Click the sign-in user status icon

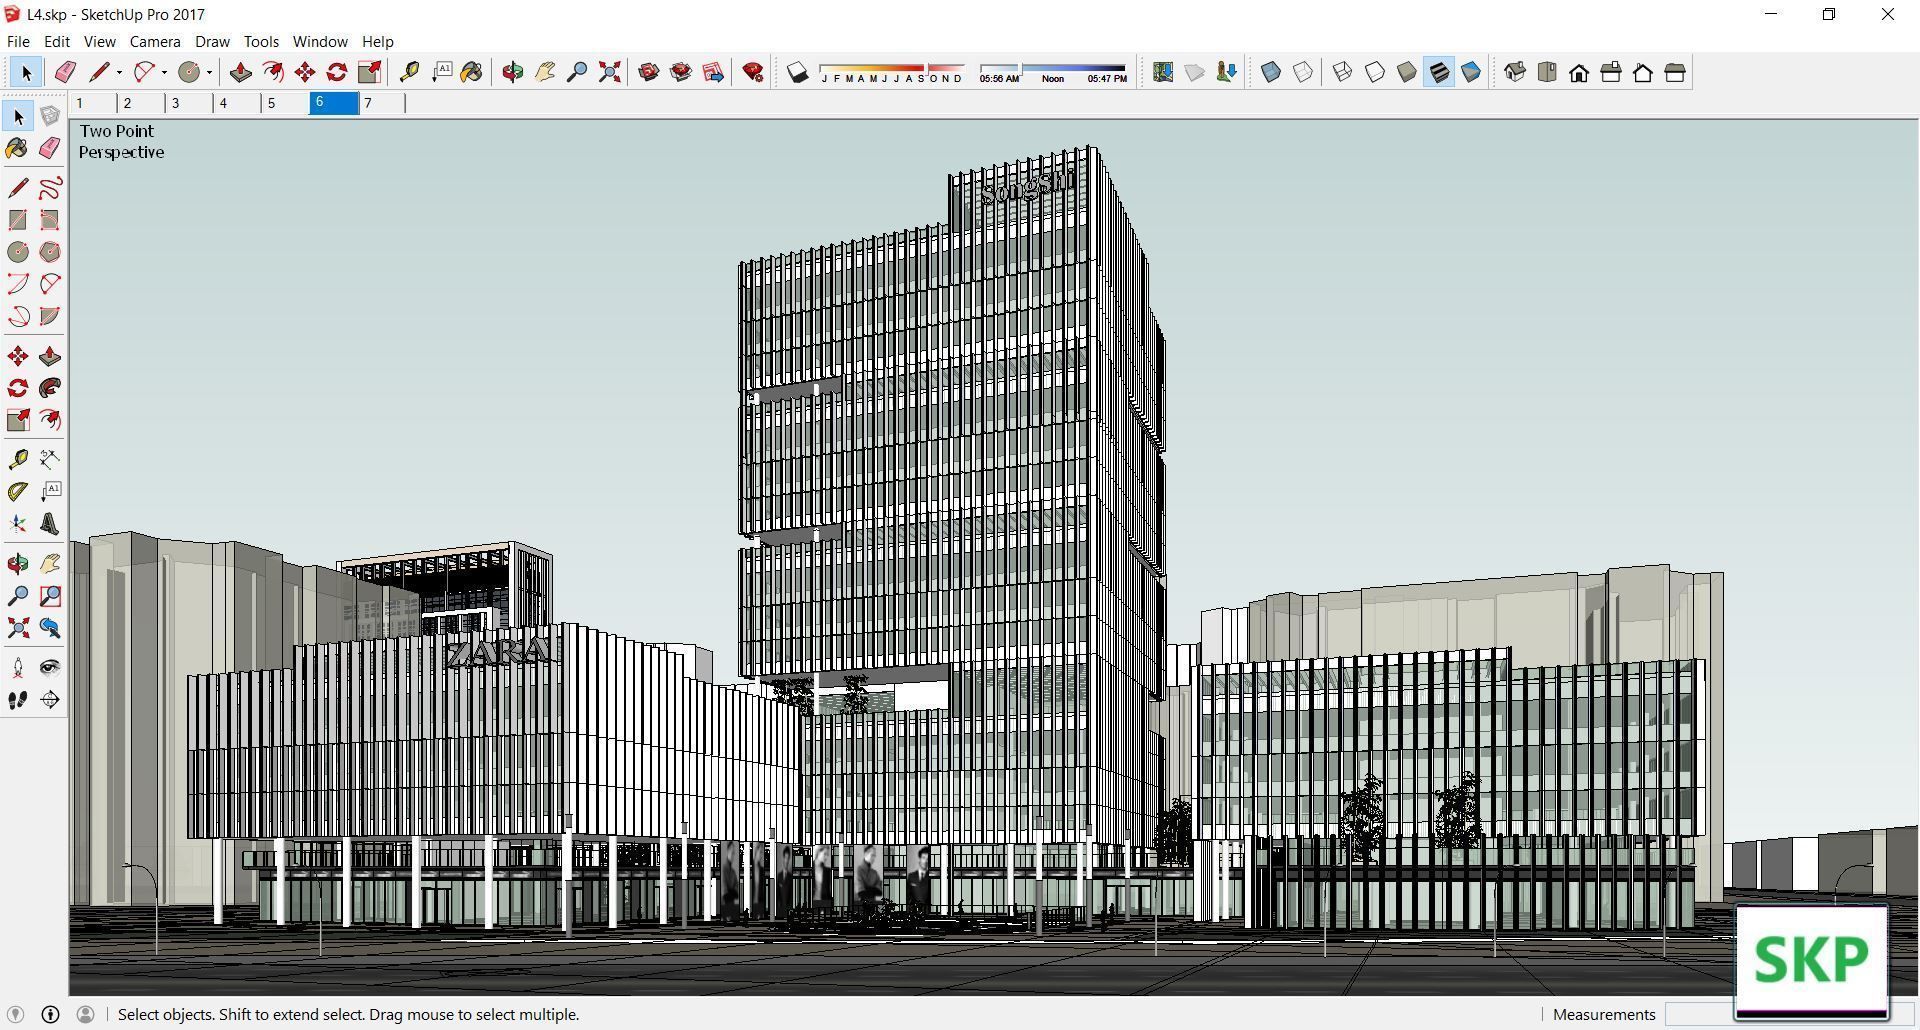[x=85, y=1014]
